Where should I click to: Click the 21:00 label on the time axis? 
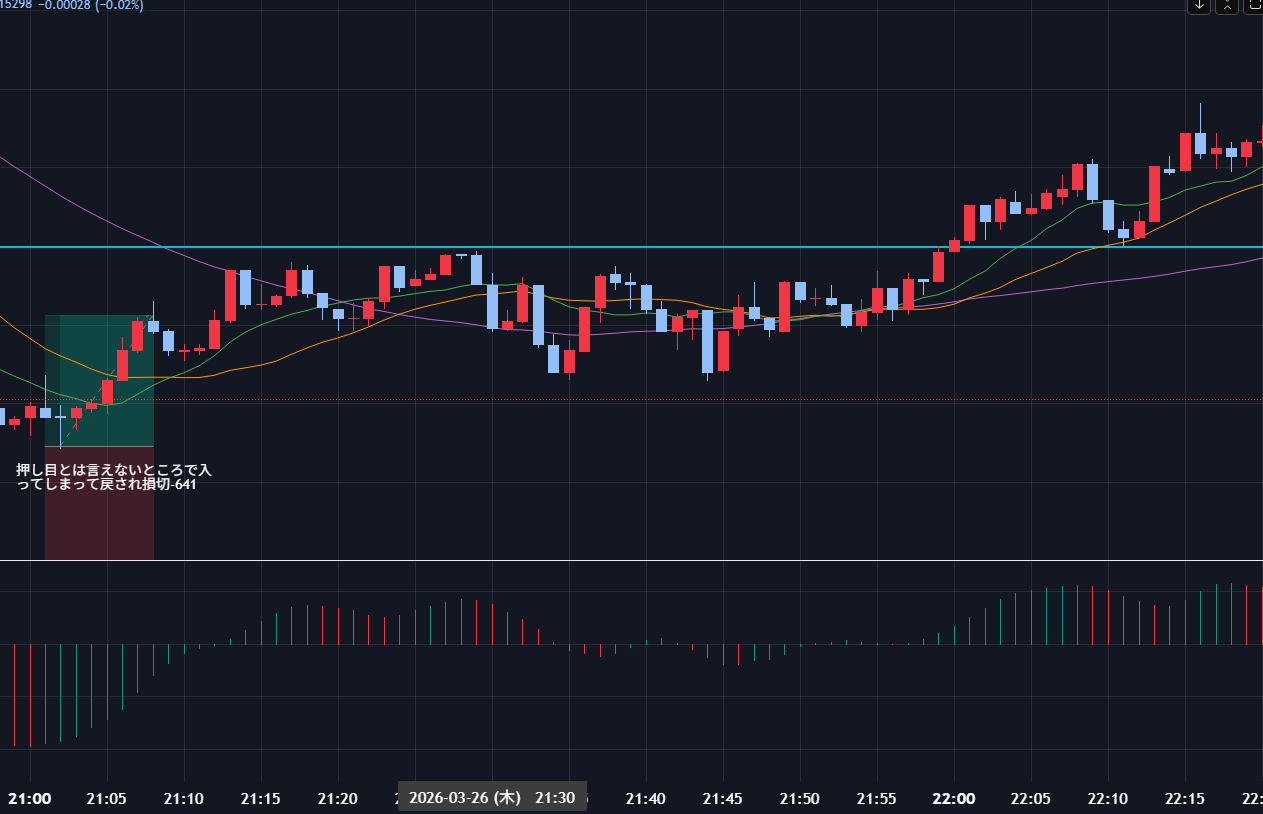29,799
